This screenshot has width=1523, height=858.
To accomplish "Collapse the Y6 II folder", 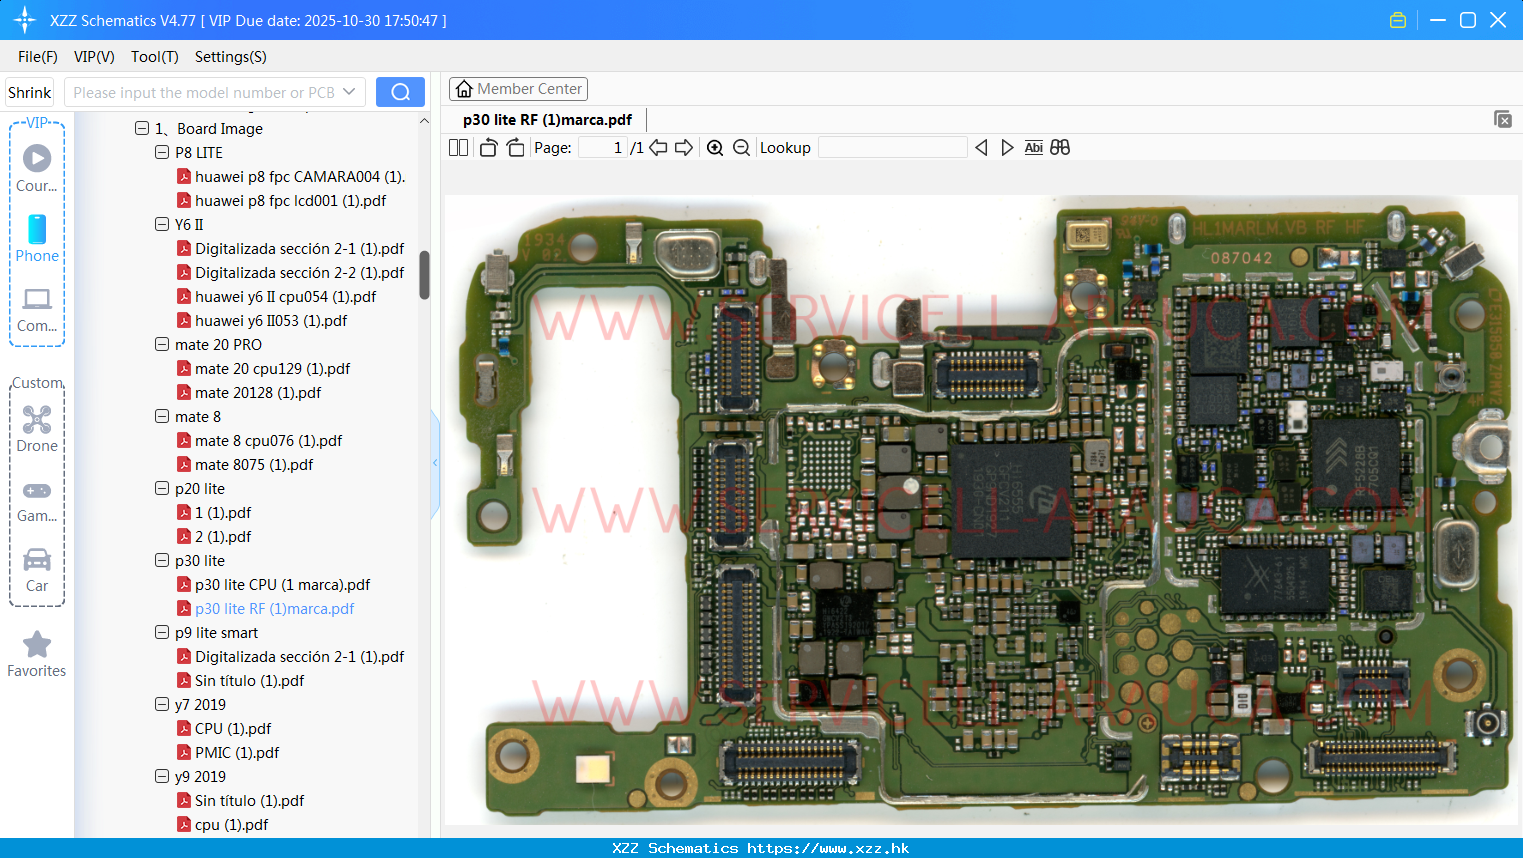I will coord(162,224).
